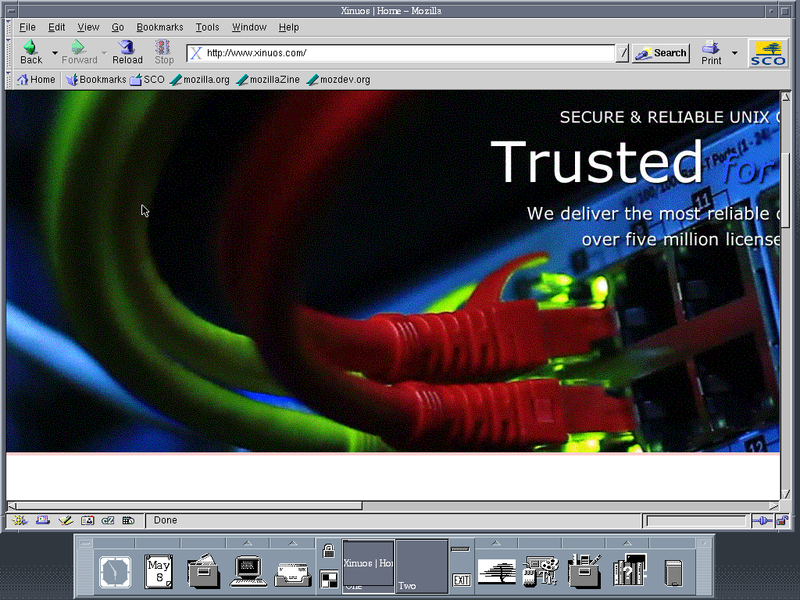800x600 pixels.
Task: Click the checkered icon below padlock
Action: (329, 580)
